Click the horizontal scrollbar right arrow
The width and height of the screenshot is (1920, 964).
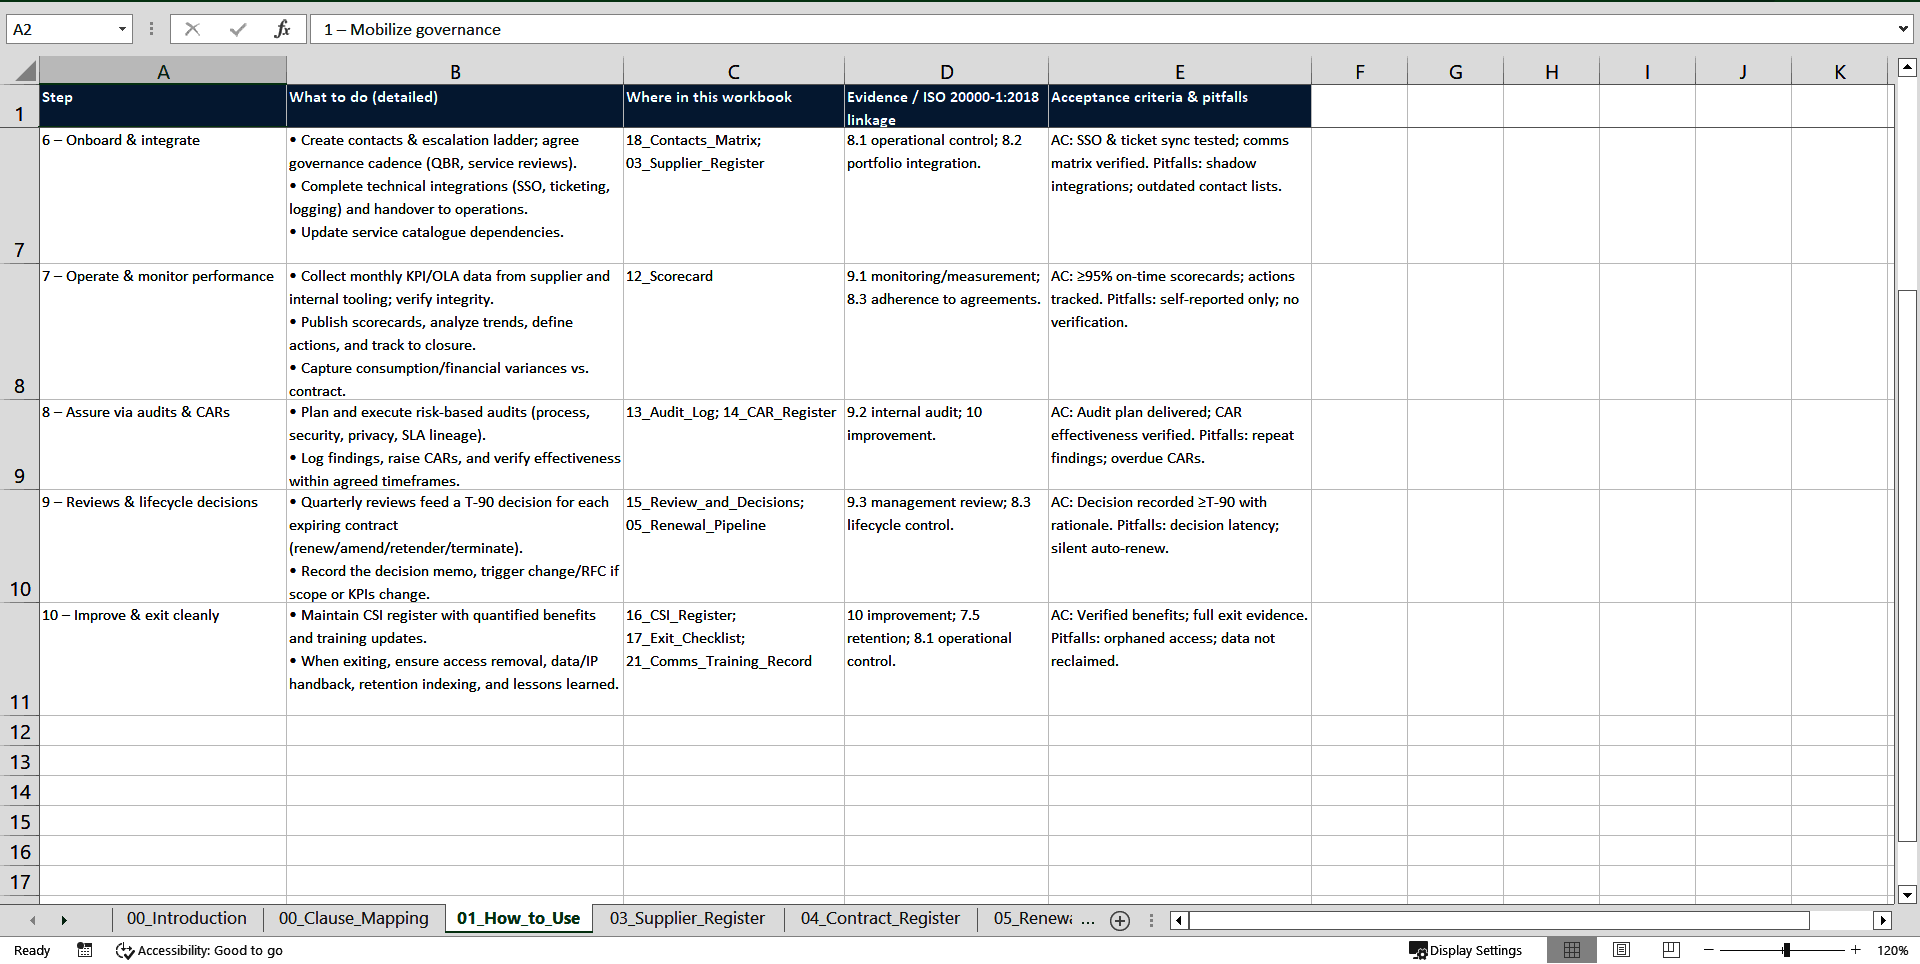click(1883, 920)
